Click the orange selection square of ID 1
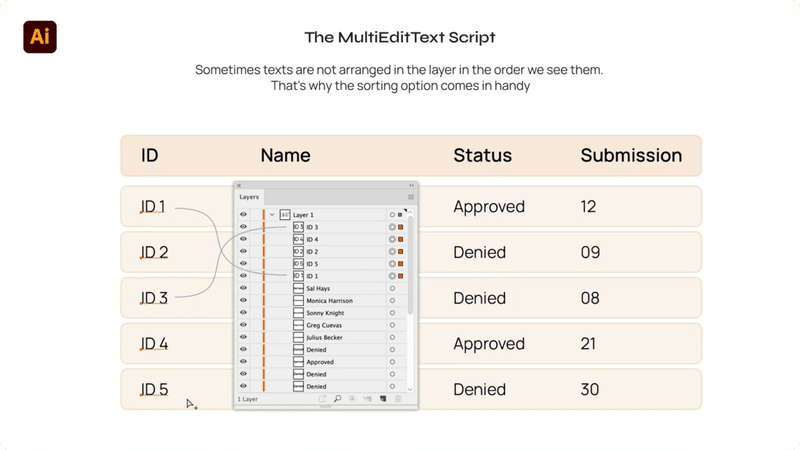 pos(401,276)
